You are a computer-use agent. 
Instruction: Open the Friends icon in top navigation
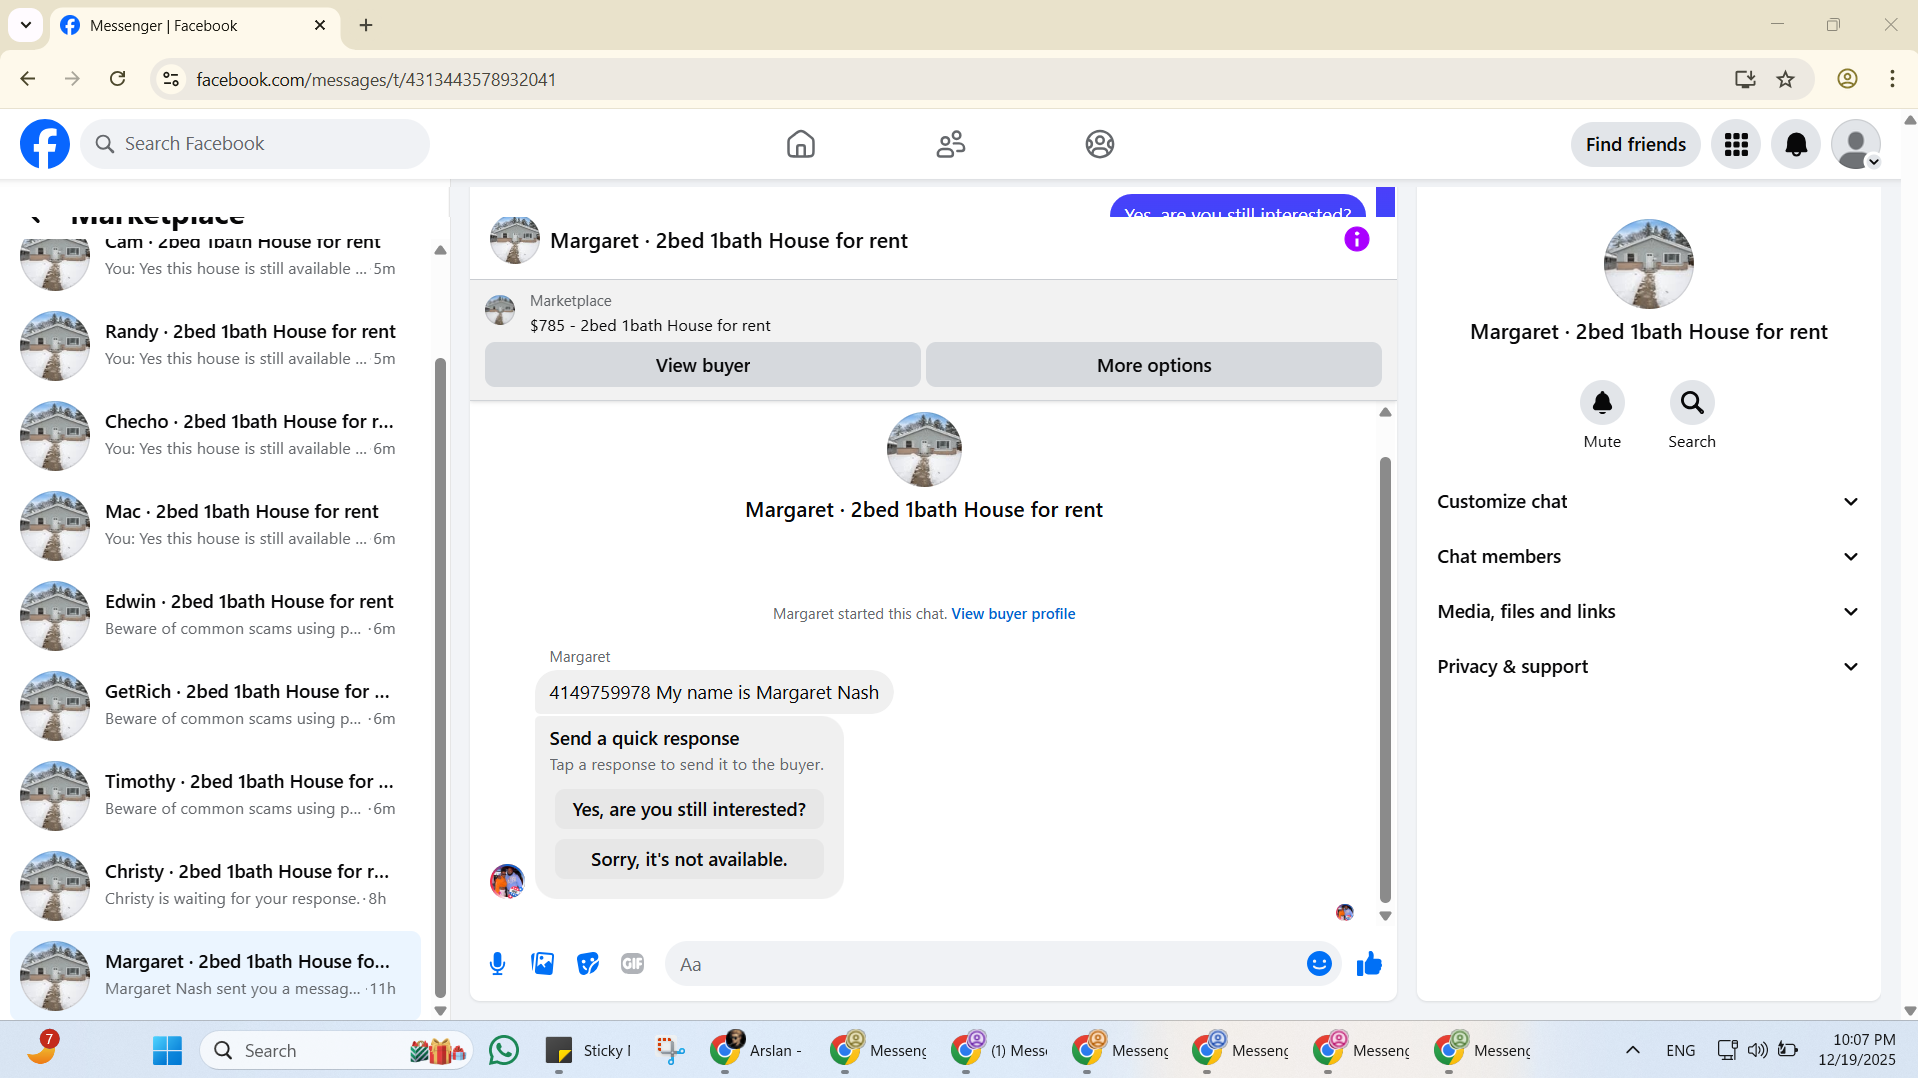[x=951, y=144]
